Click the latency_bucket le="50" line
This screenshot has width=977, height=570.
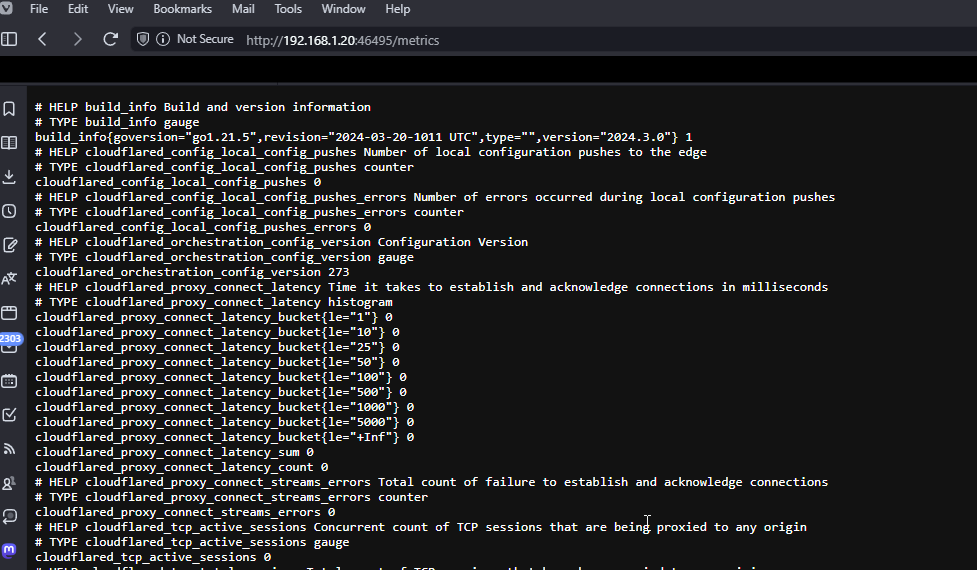pyautogui.click(x=217, y=362)
